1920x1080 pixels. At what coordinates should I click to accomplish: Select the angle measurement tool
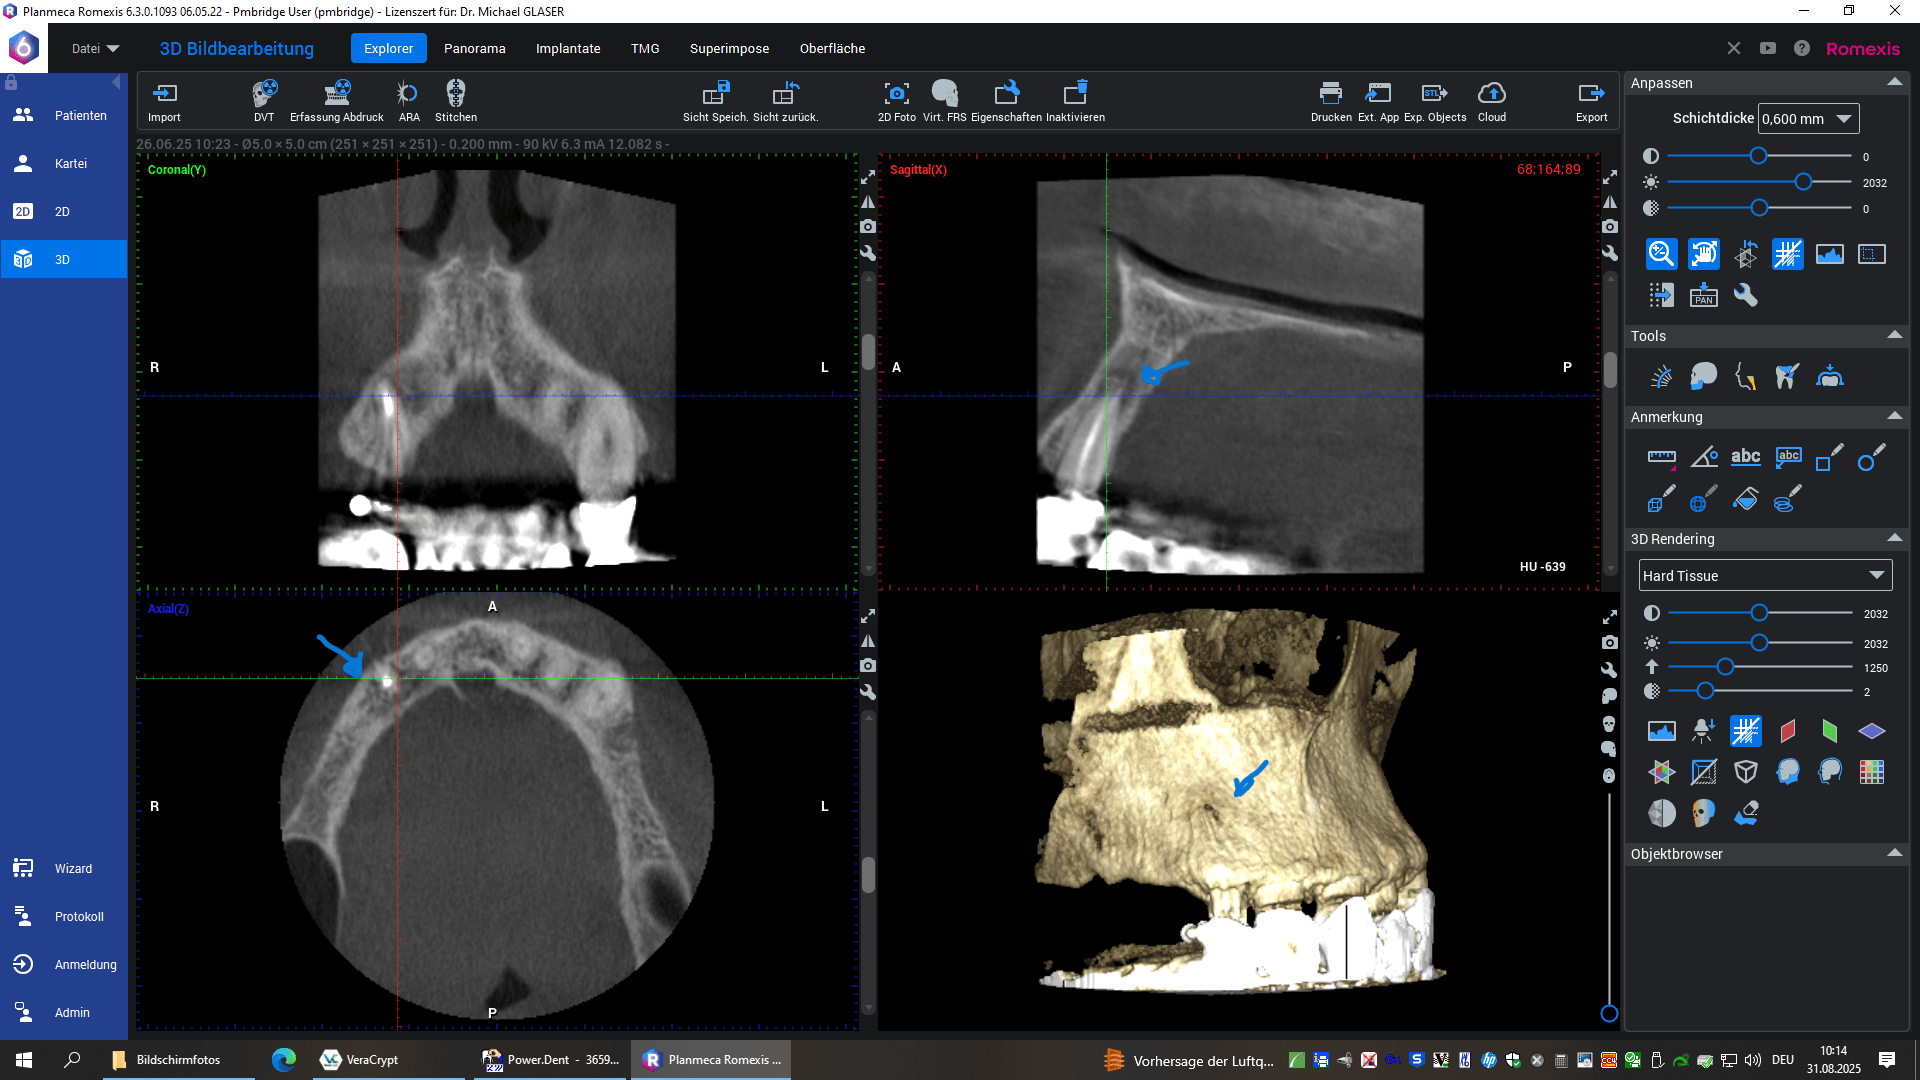click(1704, 459)
